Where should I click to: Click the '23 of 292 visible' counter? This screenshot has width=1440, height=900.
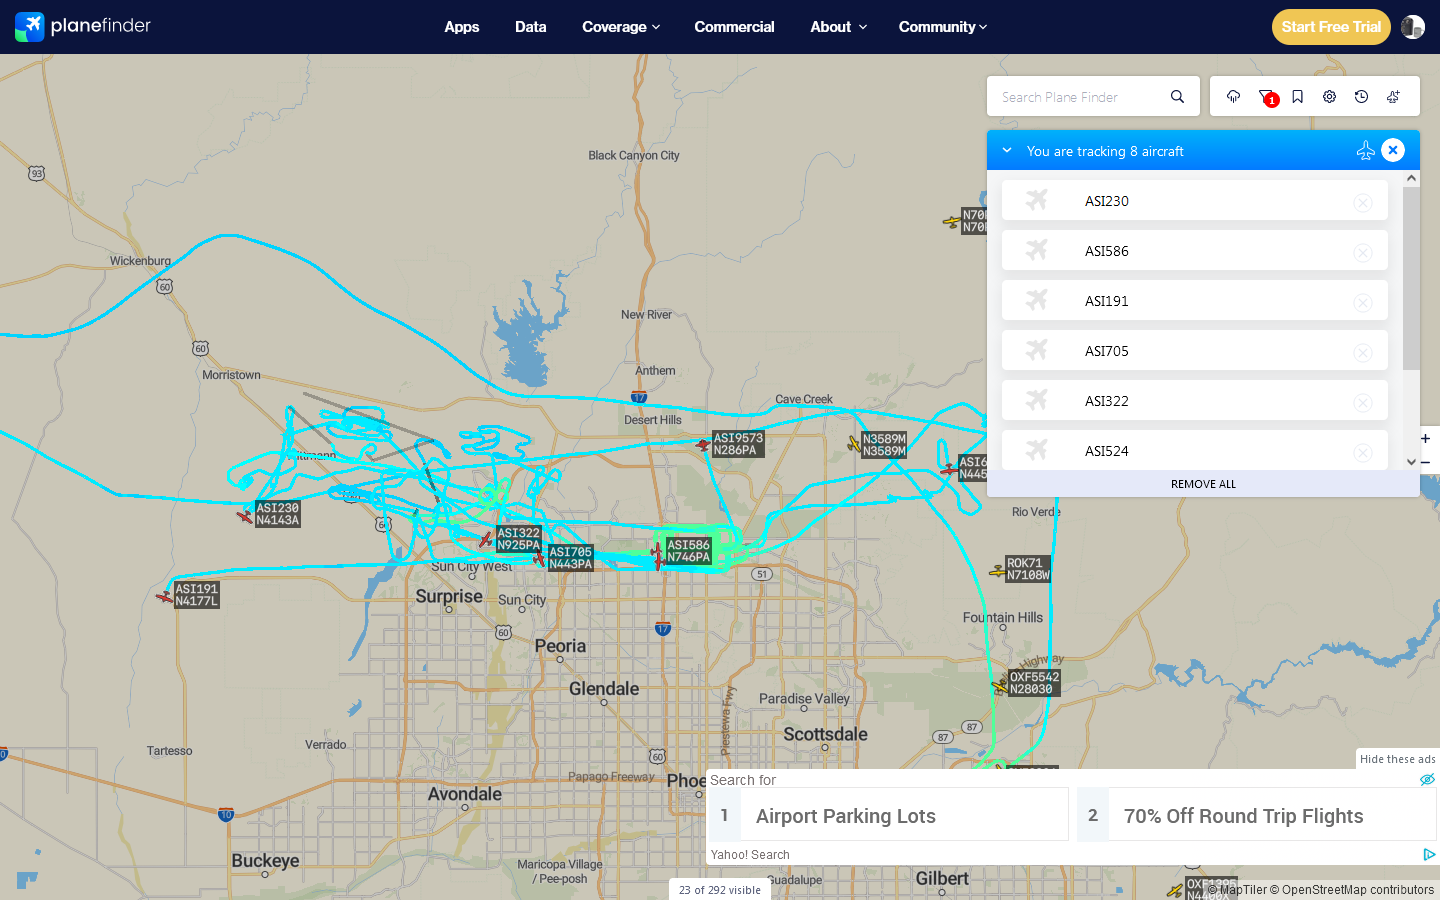pos(720,890)
